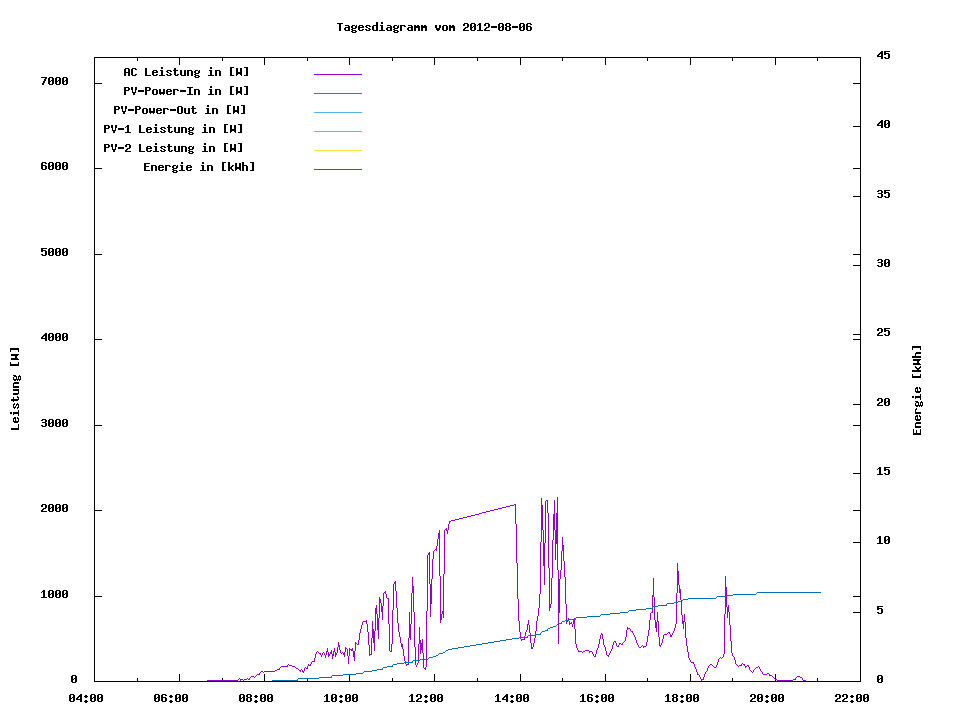Click the left axis title Leistung [W]
960x720 pixels.
(x=15, y=389)
